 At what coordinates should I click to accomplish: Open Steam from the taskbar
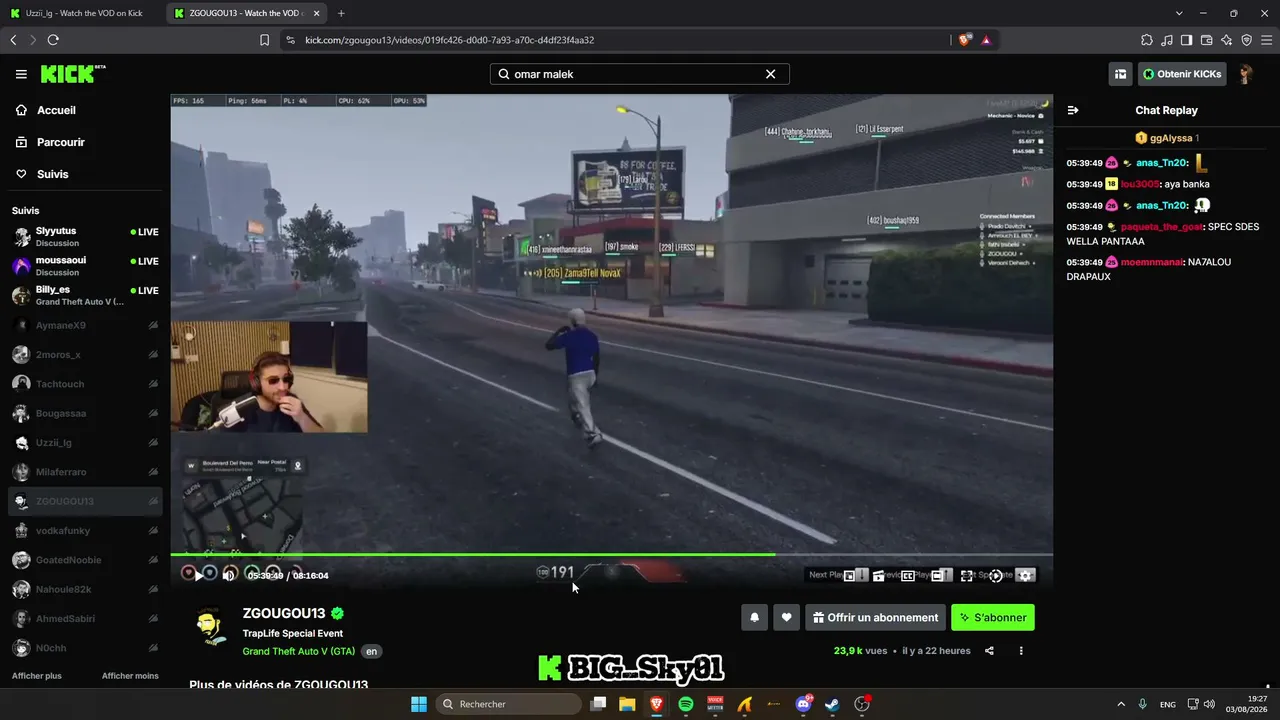(x=832, y=704)
